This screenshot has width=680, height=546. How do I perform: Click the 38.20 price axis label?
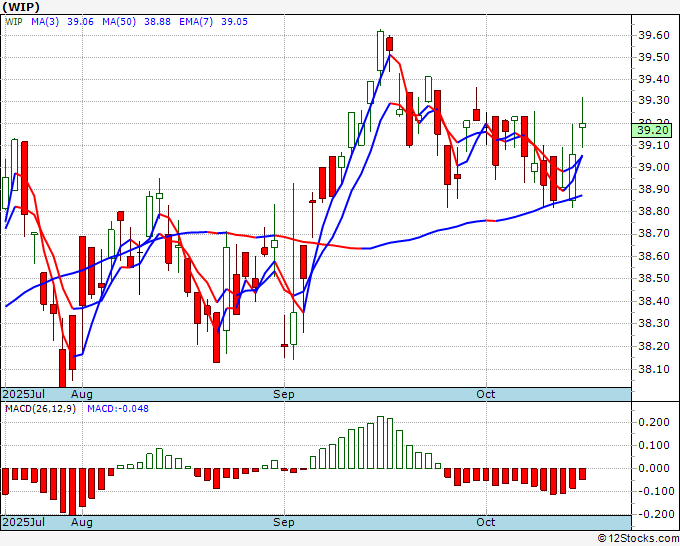[x=654, y=347]
